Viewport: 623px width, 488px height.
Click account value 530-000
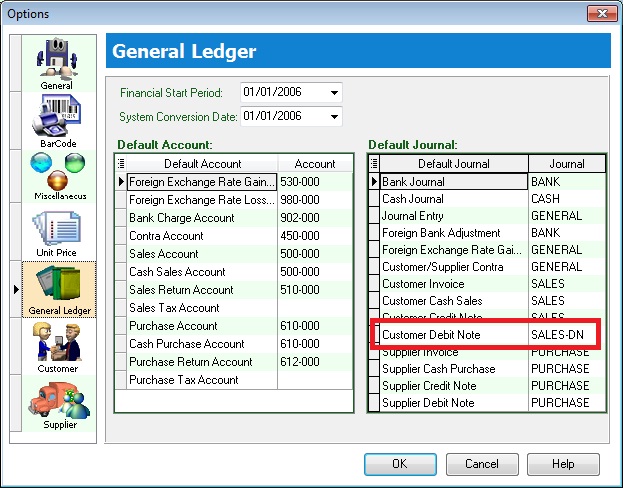click(x=300, y=182)
